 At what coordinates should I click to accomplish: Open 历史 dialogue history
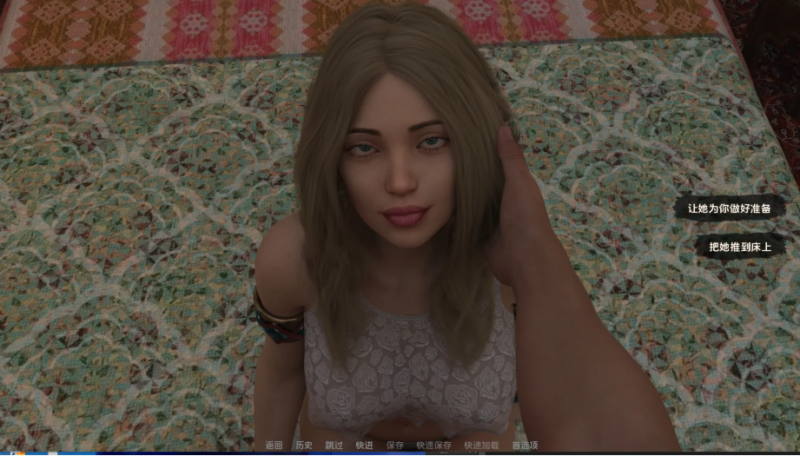(304, 445)
